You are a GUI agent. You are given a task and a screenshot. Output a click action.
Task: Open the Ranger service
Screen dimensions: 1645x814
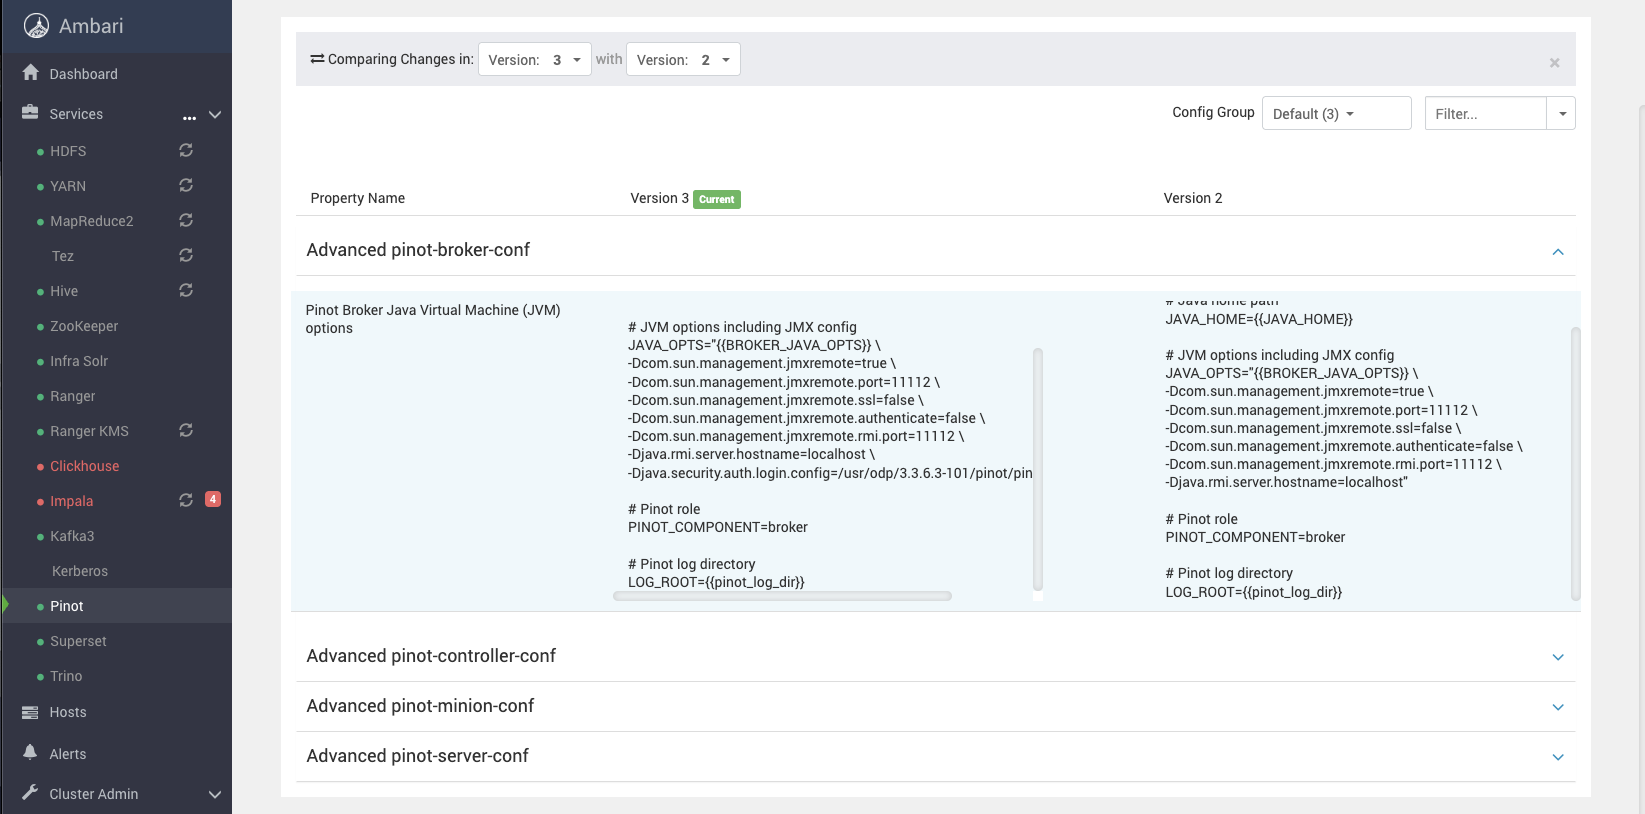(73, 396)
